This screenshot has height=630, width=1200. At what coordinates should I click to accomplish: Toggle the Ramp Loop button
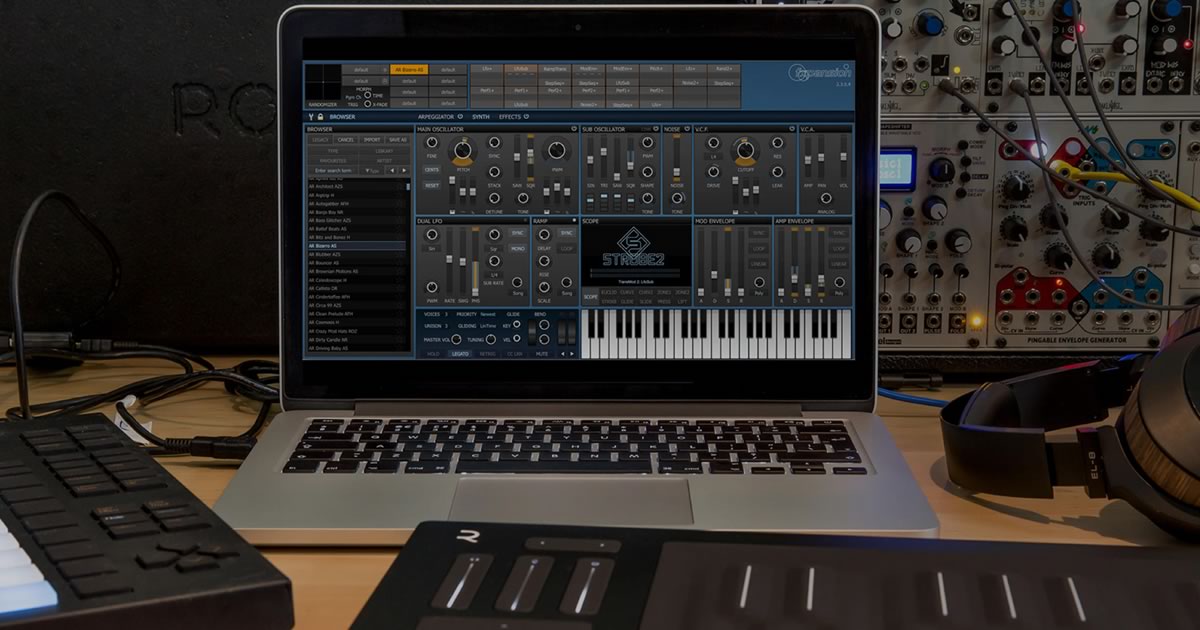click(567, 248)
